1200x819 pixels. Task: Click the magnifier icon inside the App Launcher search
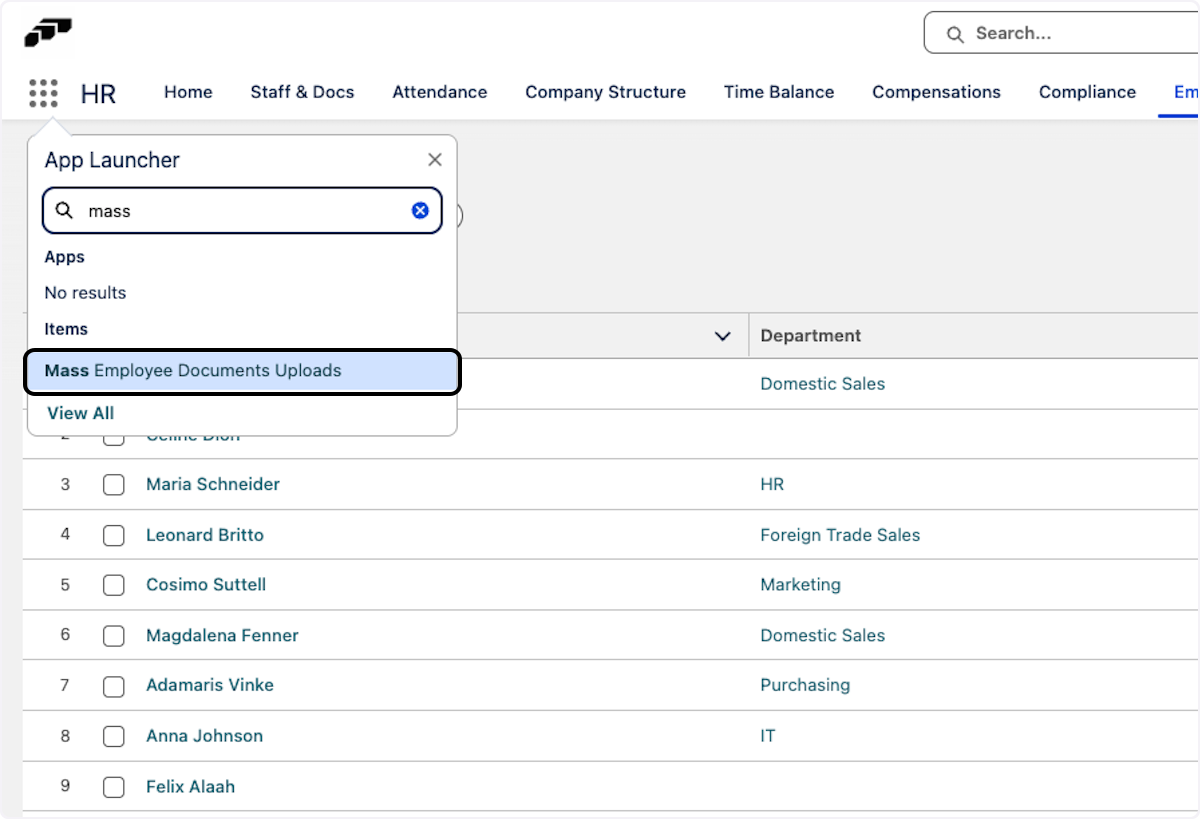pyautogui.click(x=65, y=210)
